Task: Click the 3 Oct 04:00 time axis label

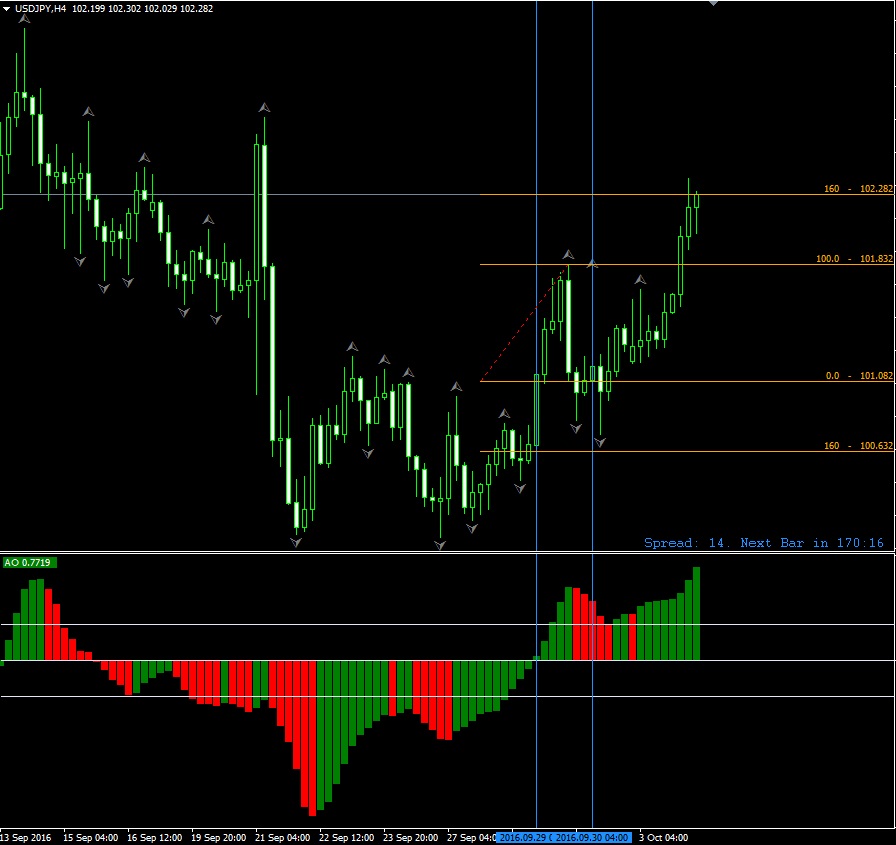Action: click(x=663, y=838)
